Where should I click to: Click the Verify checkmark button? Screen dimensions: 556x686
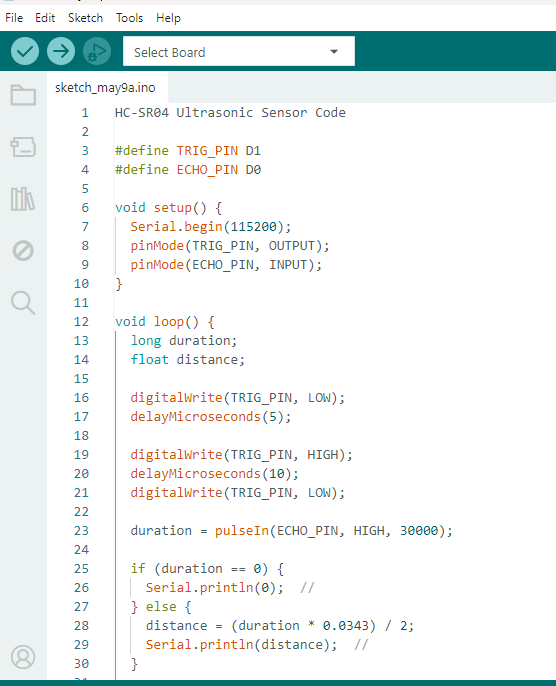pyautogui.click(x=25, y=52)
